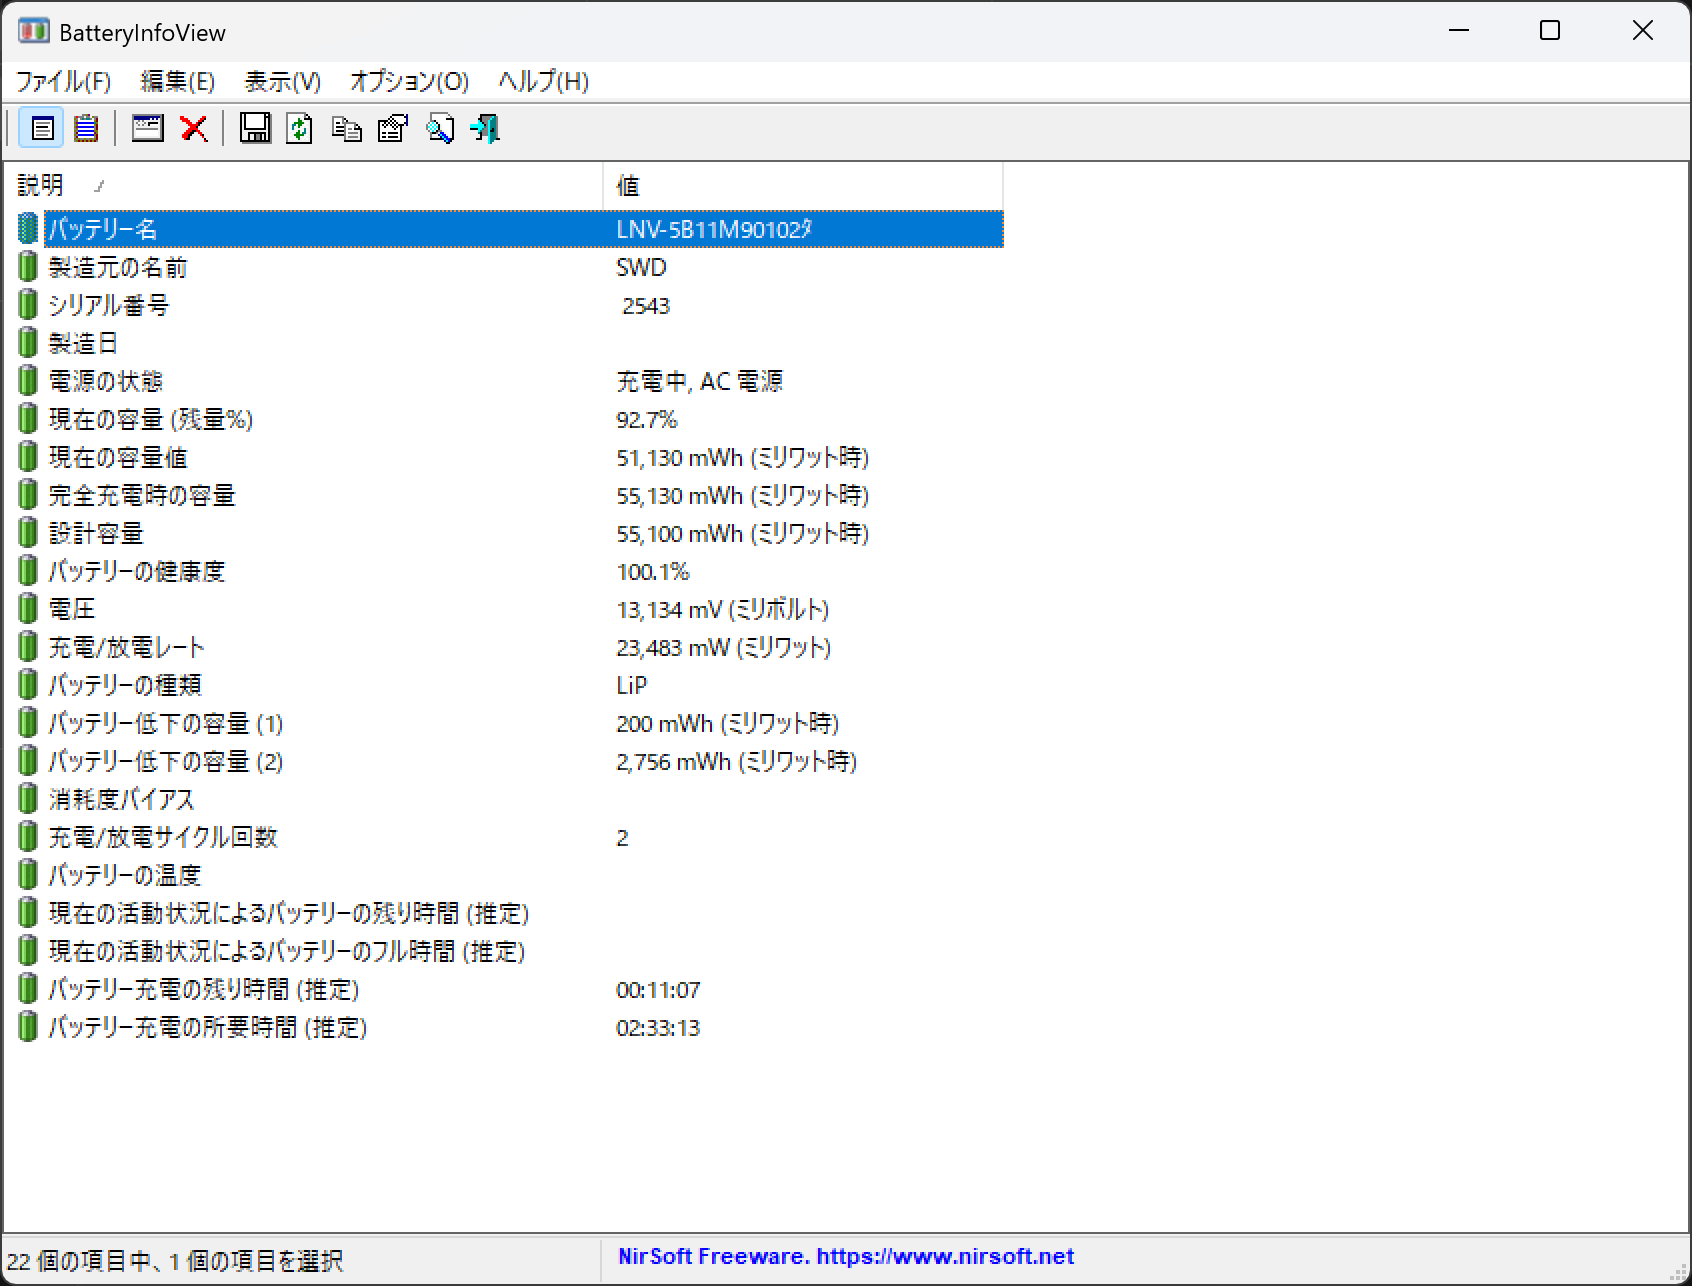The width and height of the screenshot is (1692, 1286).
Task: Open the ヘルプ(H) menu
Action: pos(543,81)
